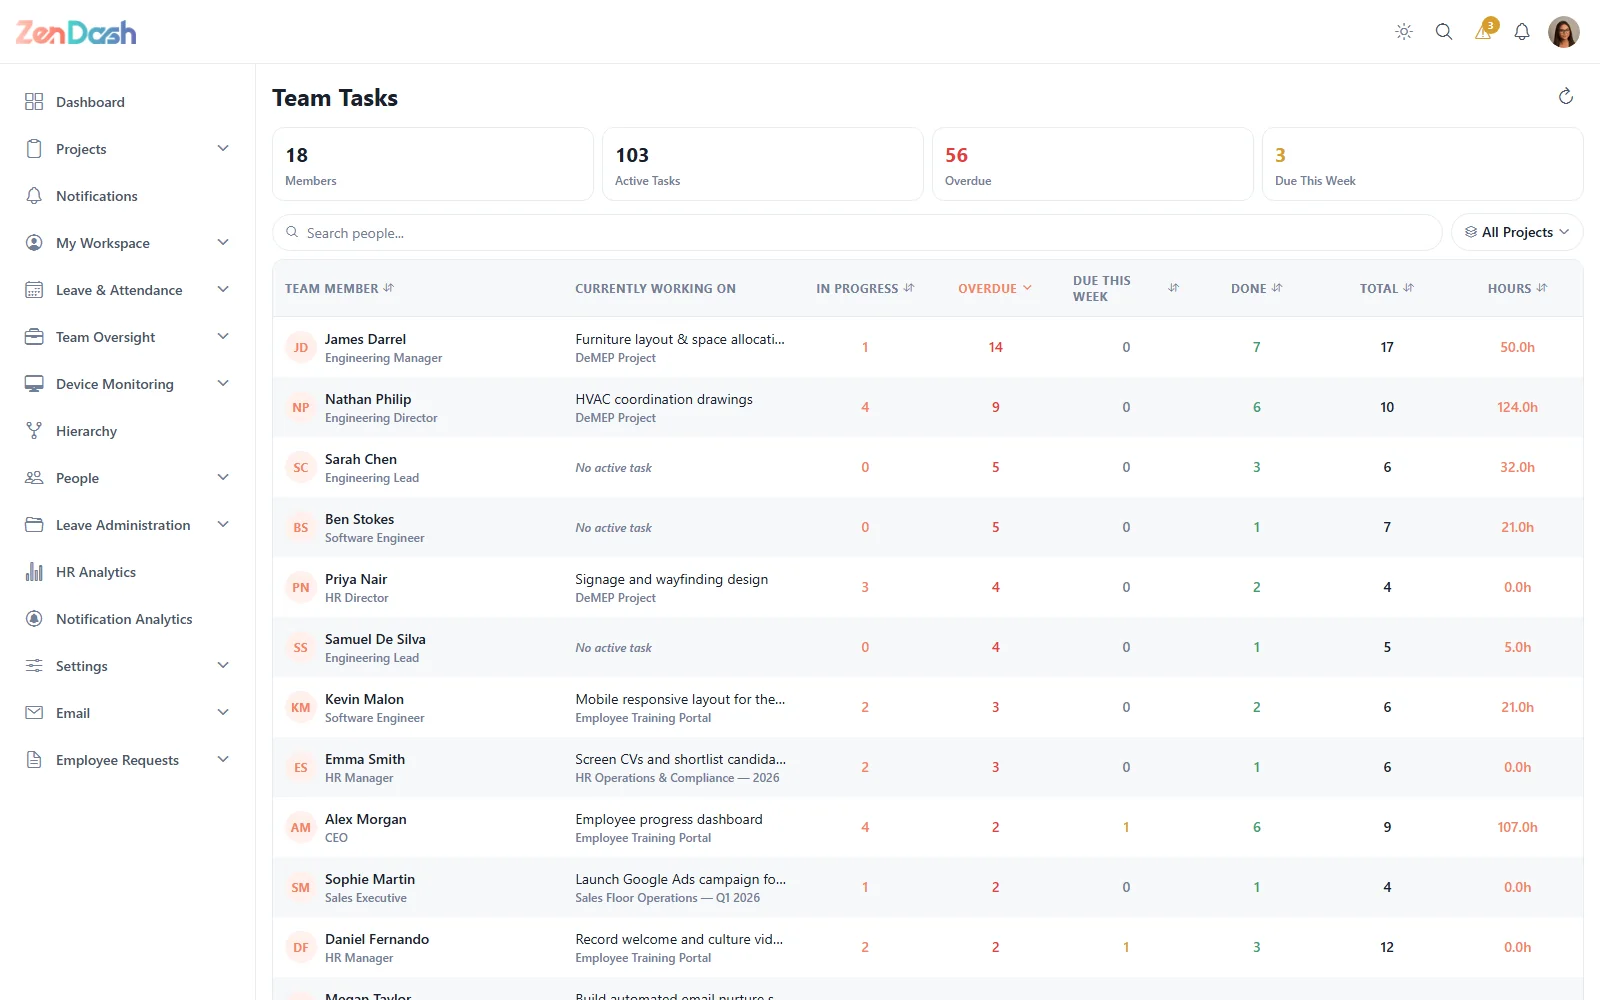Click the Dashboard grid icon in sidebar
The height and width of the screenshot is (1000, 1600).
[34, 102]
